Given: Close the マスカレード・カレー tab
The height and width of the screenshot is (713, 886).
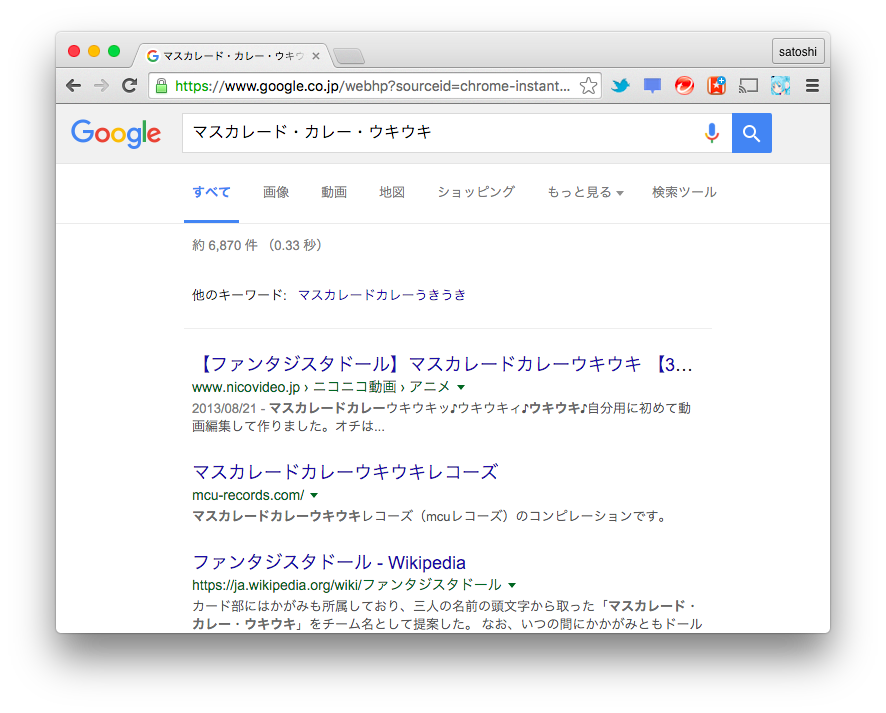Looking at the screenshot, I should 316,56.
